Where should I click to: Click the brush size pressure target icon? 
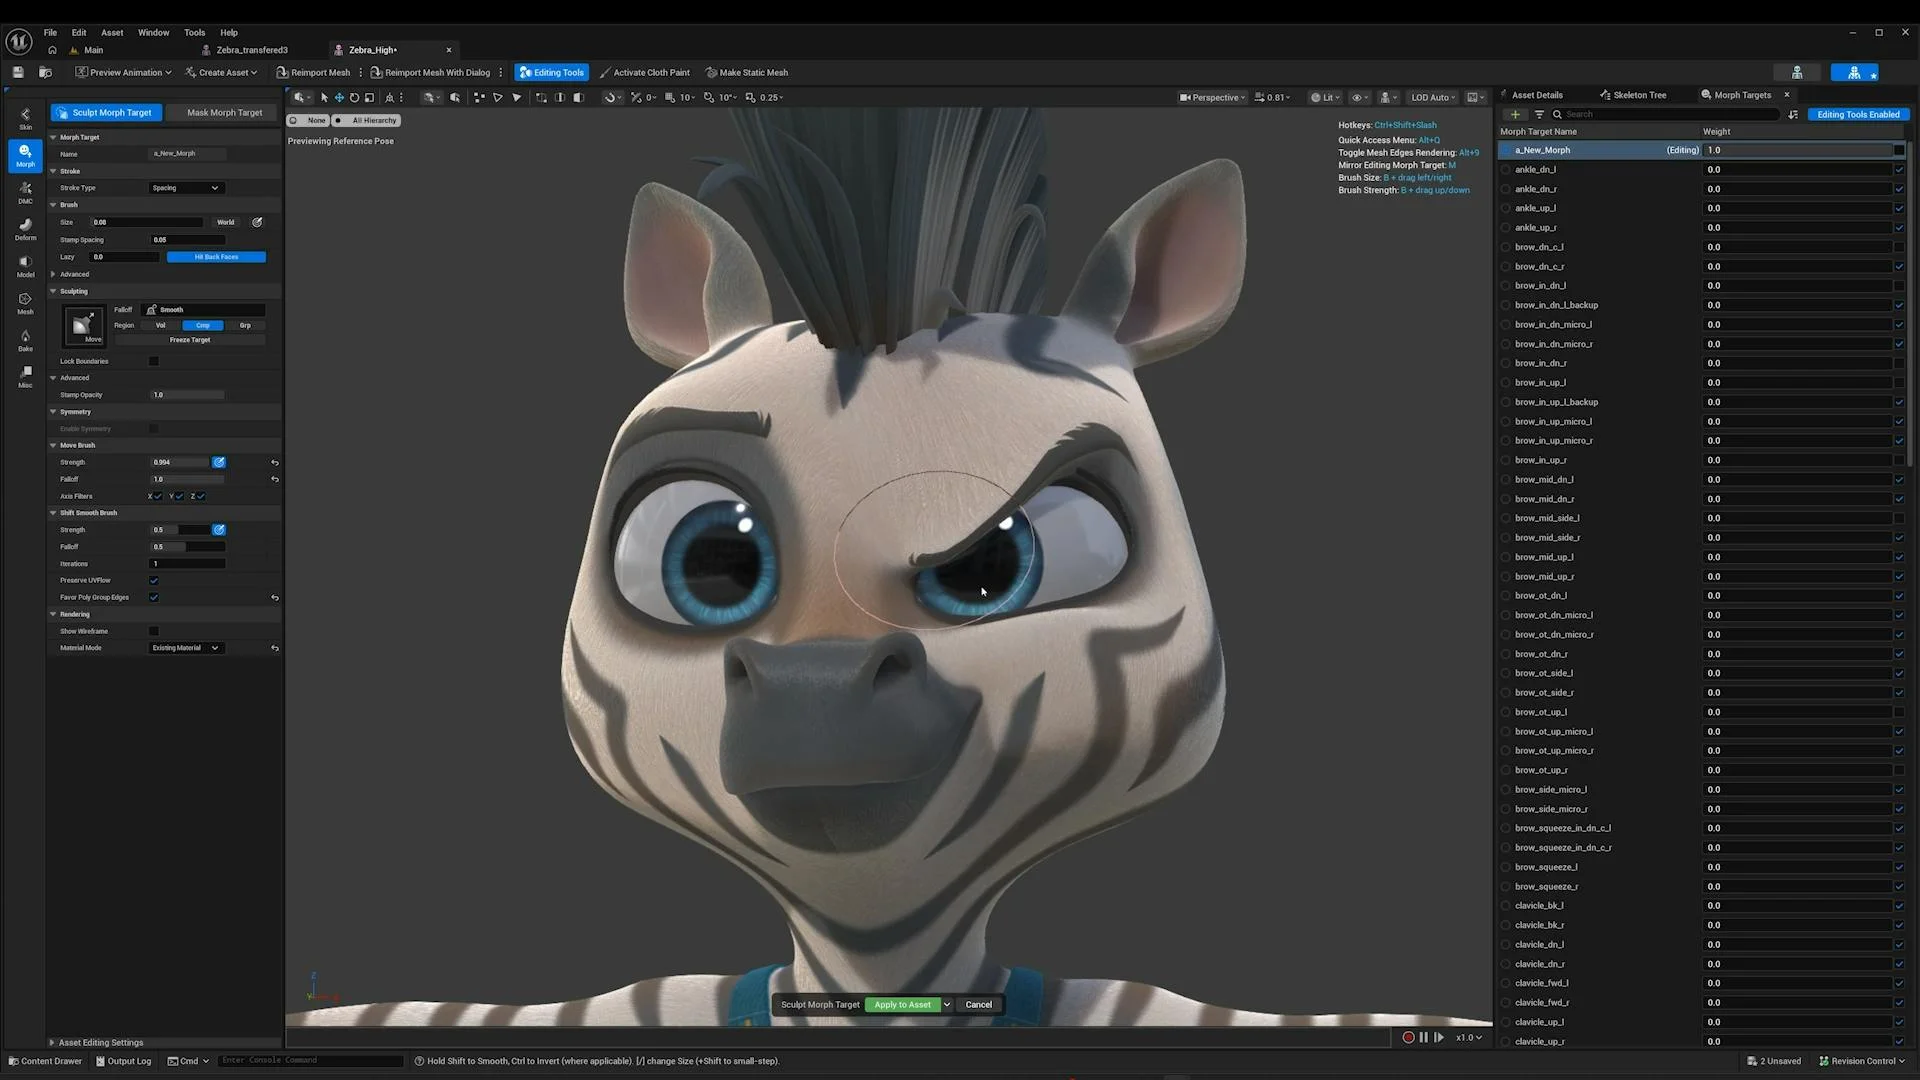[x=257, y=222]
